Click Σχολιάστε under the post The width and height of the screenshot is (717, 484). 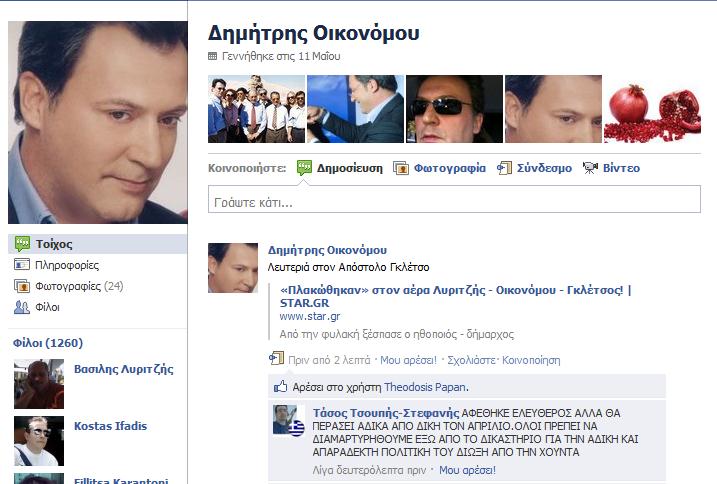[471, 360]
